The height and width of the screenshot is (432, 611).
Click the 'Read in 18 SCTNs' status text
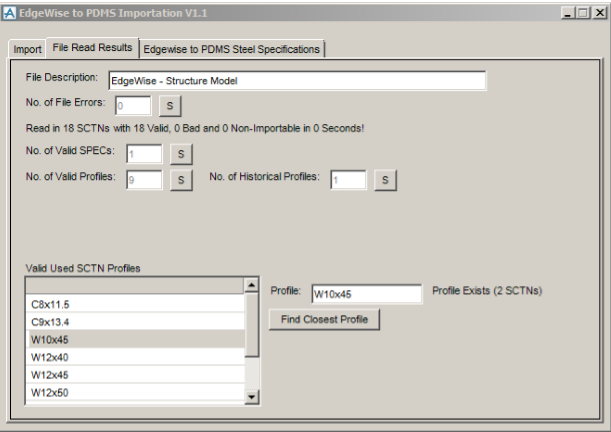point(195,128)
